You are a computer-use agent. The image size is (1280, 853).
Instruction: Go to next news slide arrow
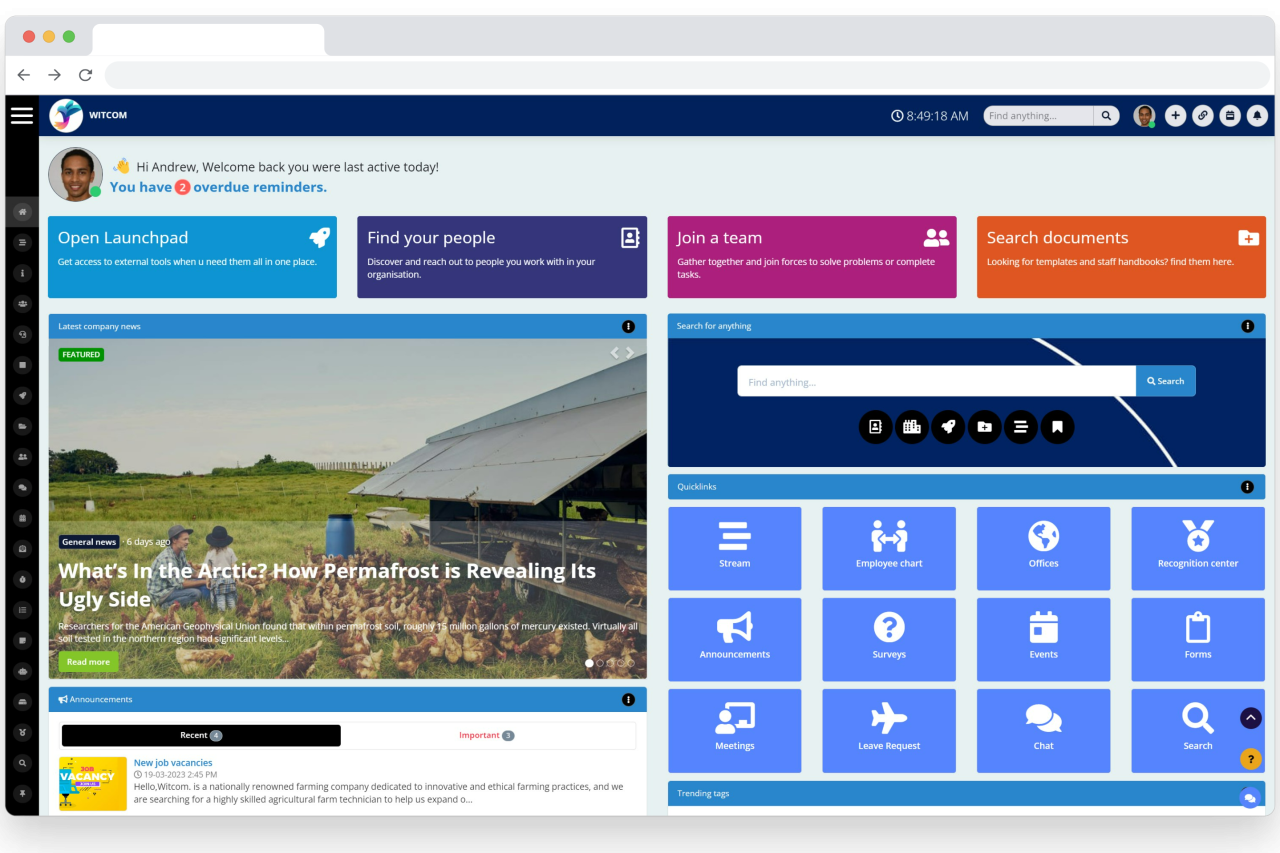pyautogui.click(x=630, y=352)
